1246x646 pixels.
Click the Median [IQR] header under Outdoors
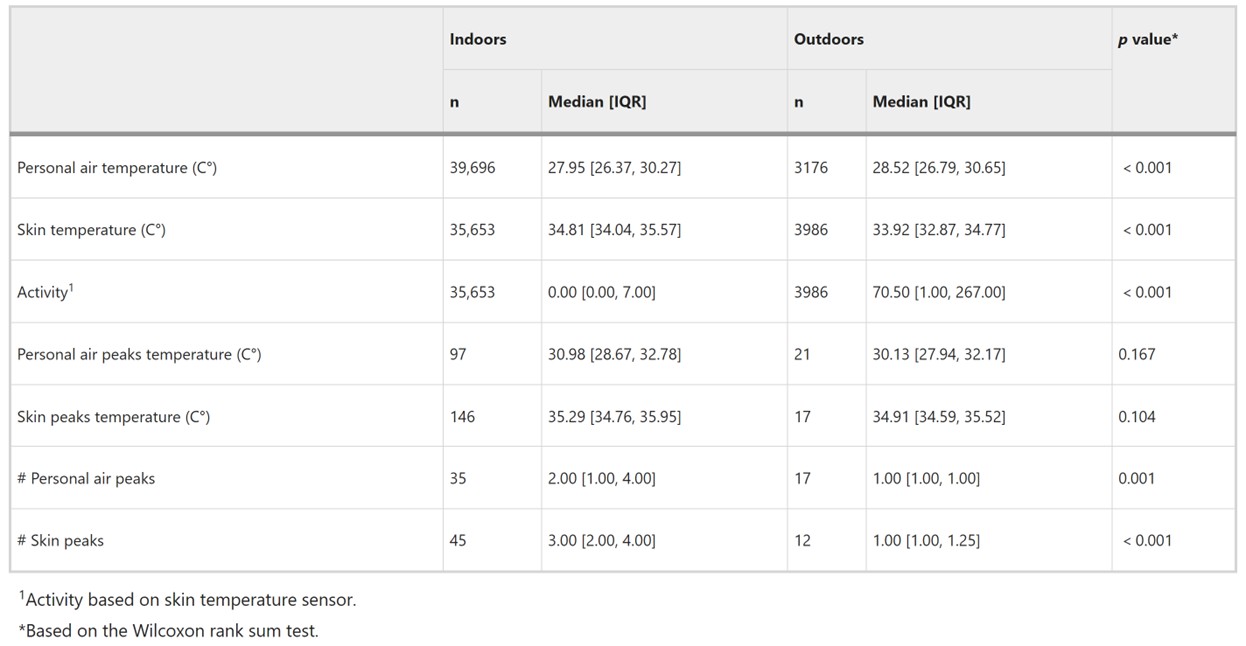click(921, 102)
